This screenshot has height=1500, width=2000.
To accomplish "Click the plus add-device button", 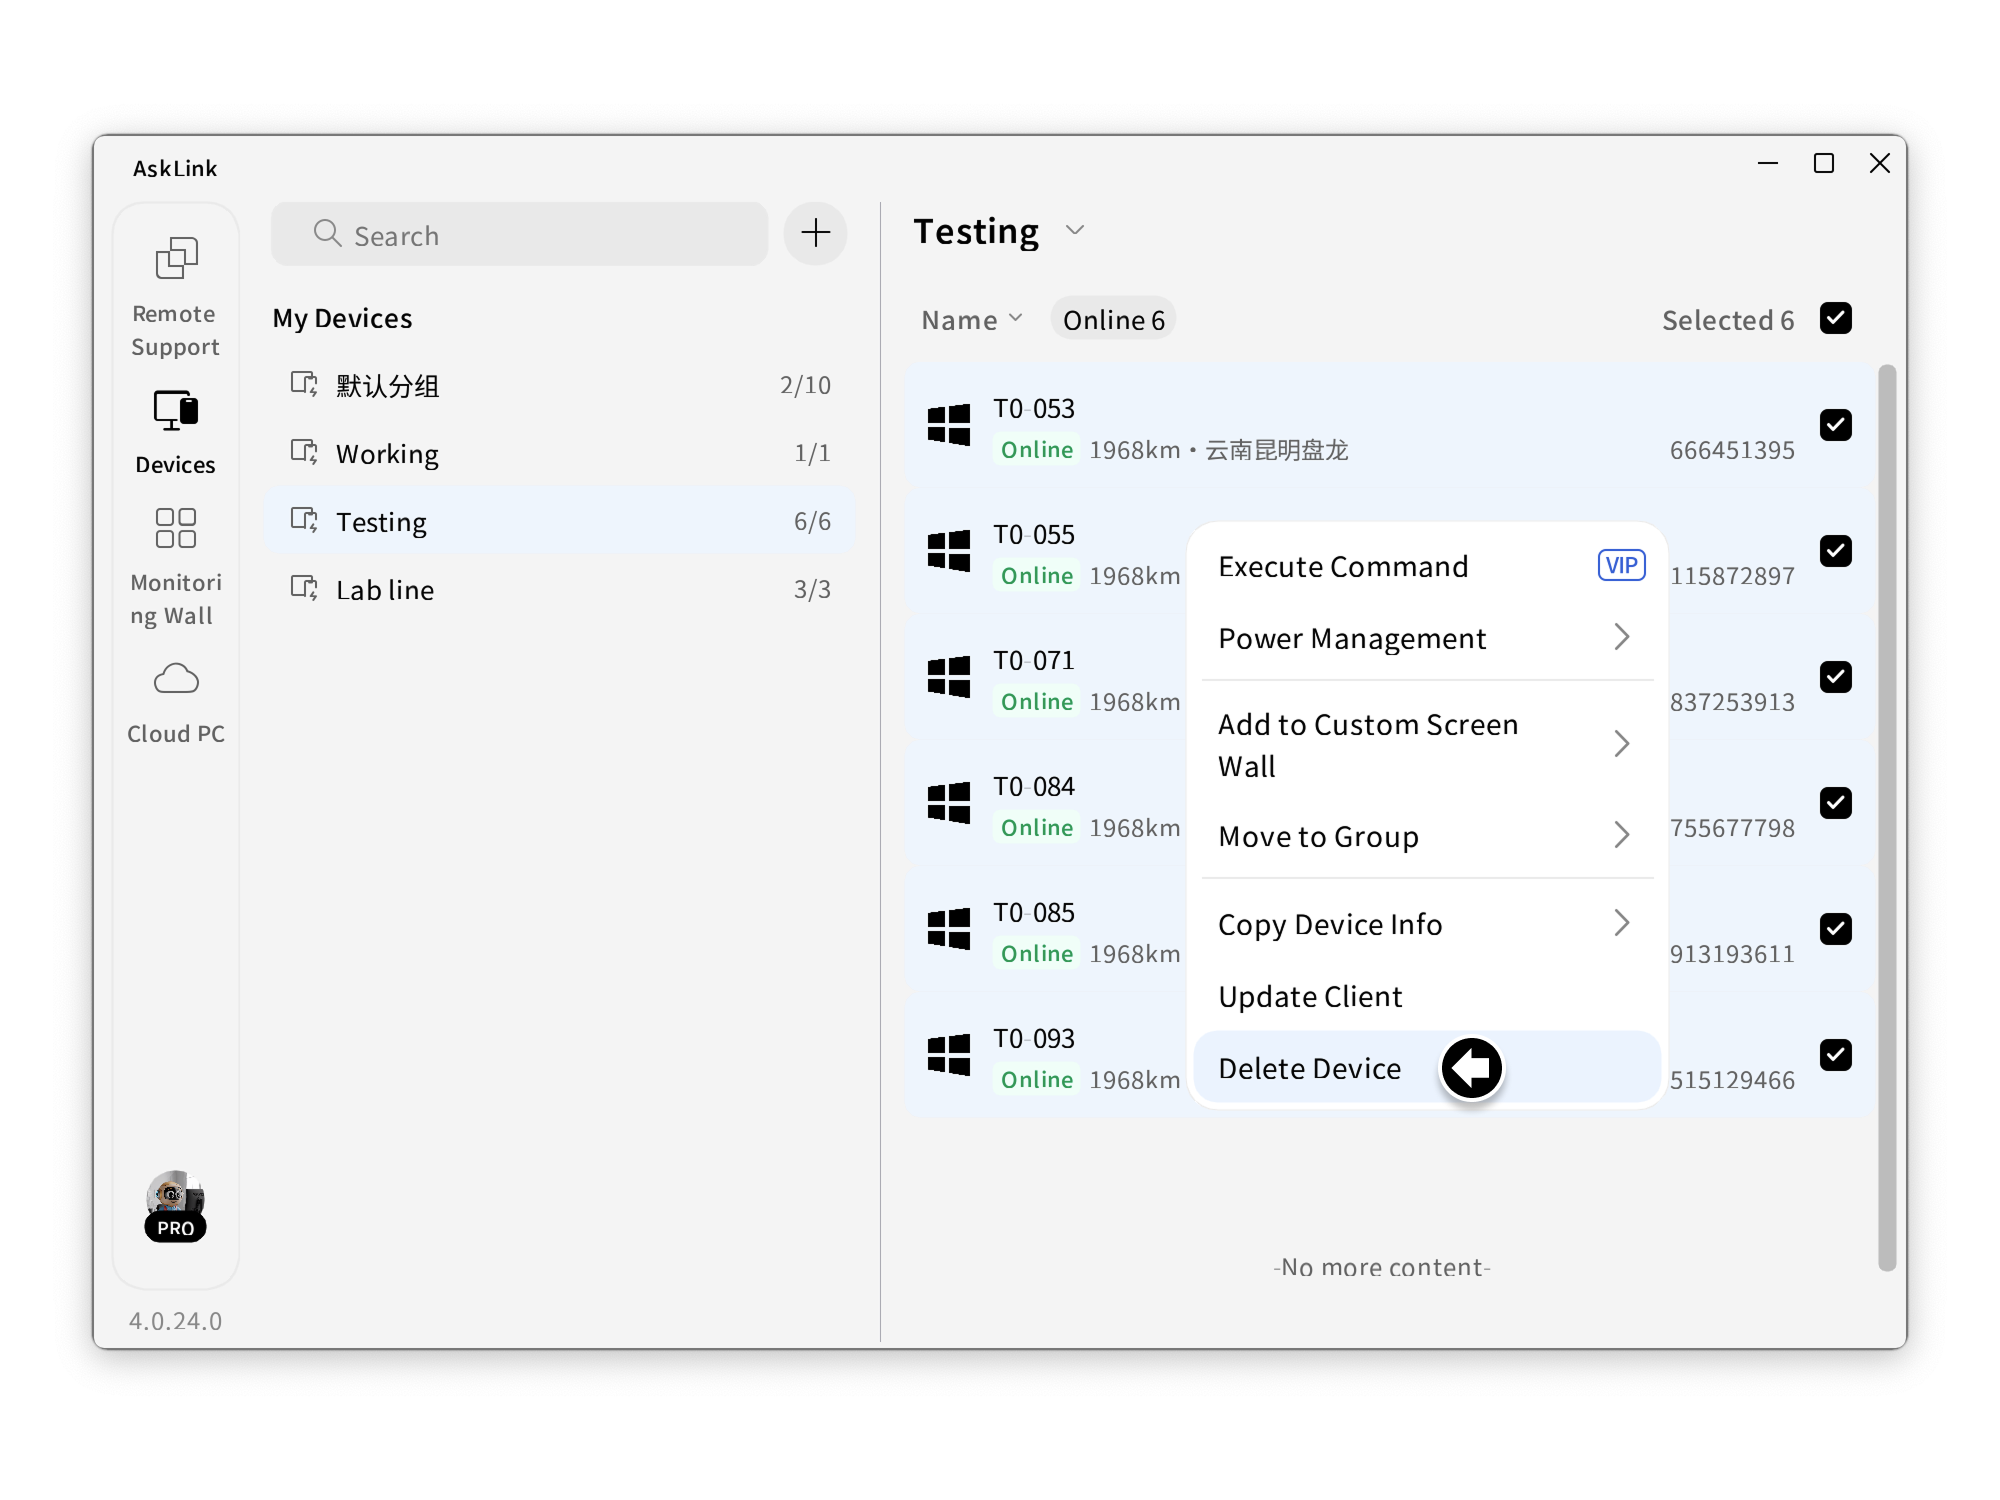I will coord(815,234).
